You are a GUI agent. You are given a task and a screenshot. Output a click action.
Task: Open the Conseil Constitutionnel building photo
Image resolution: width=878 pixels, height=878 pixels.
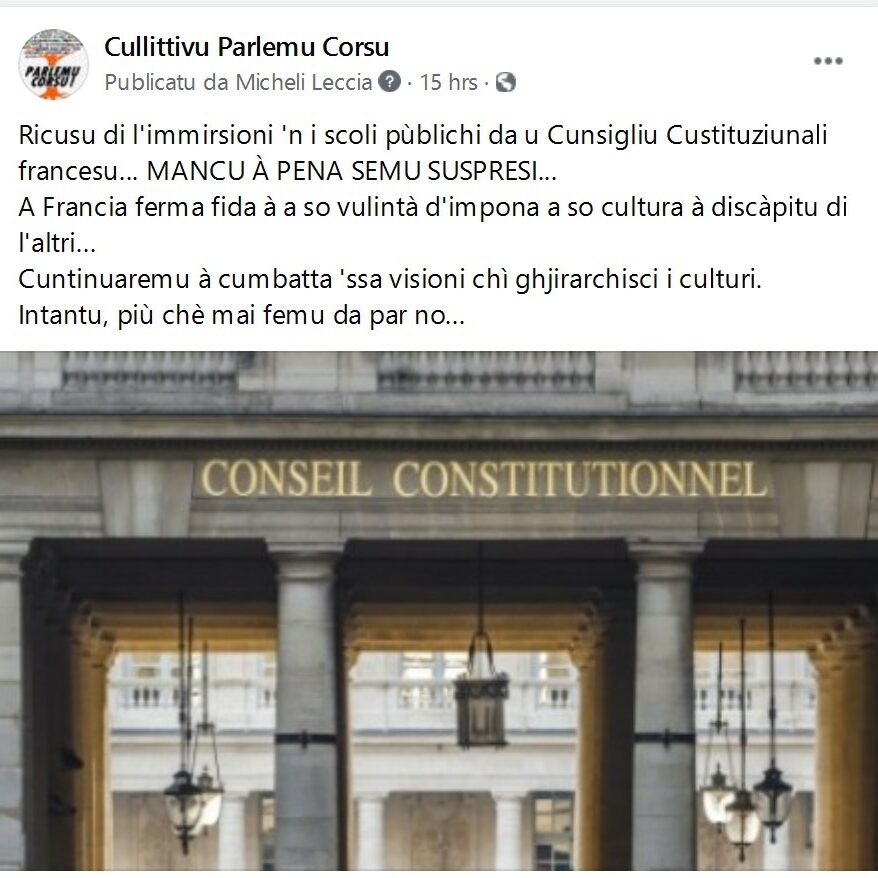click(439, 610)
